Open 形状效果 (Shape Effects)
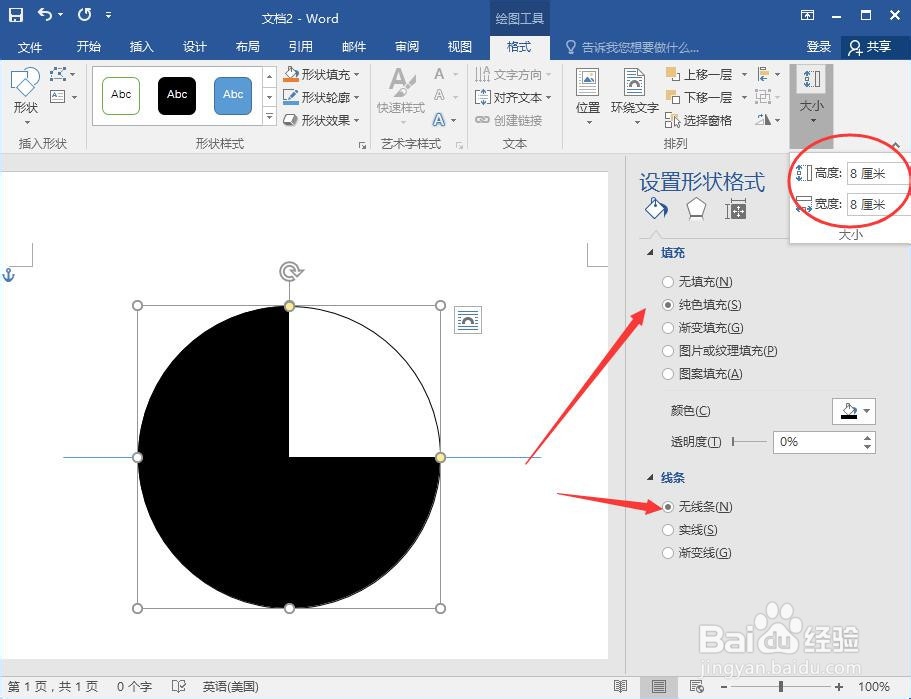The image size is (911, 699). tap(320, 119)
